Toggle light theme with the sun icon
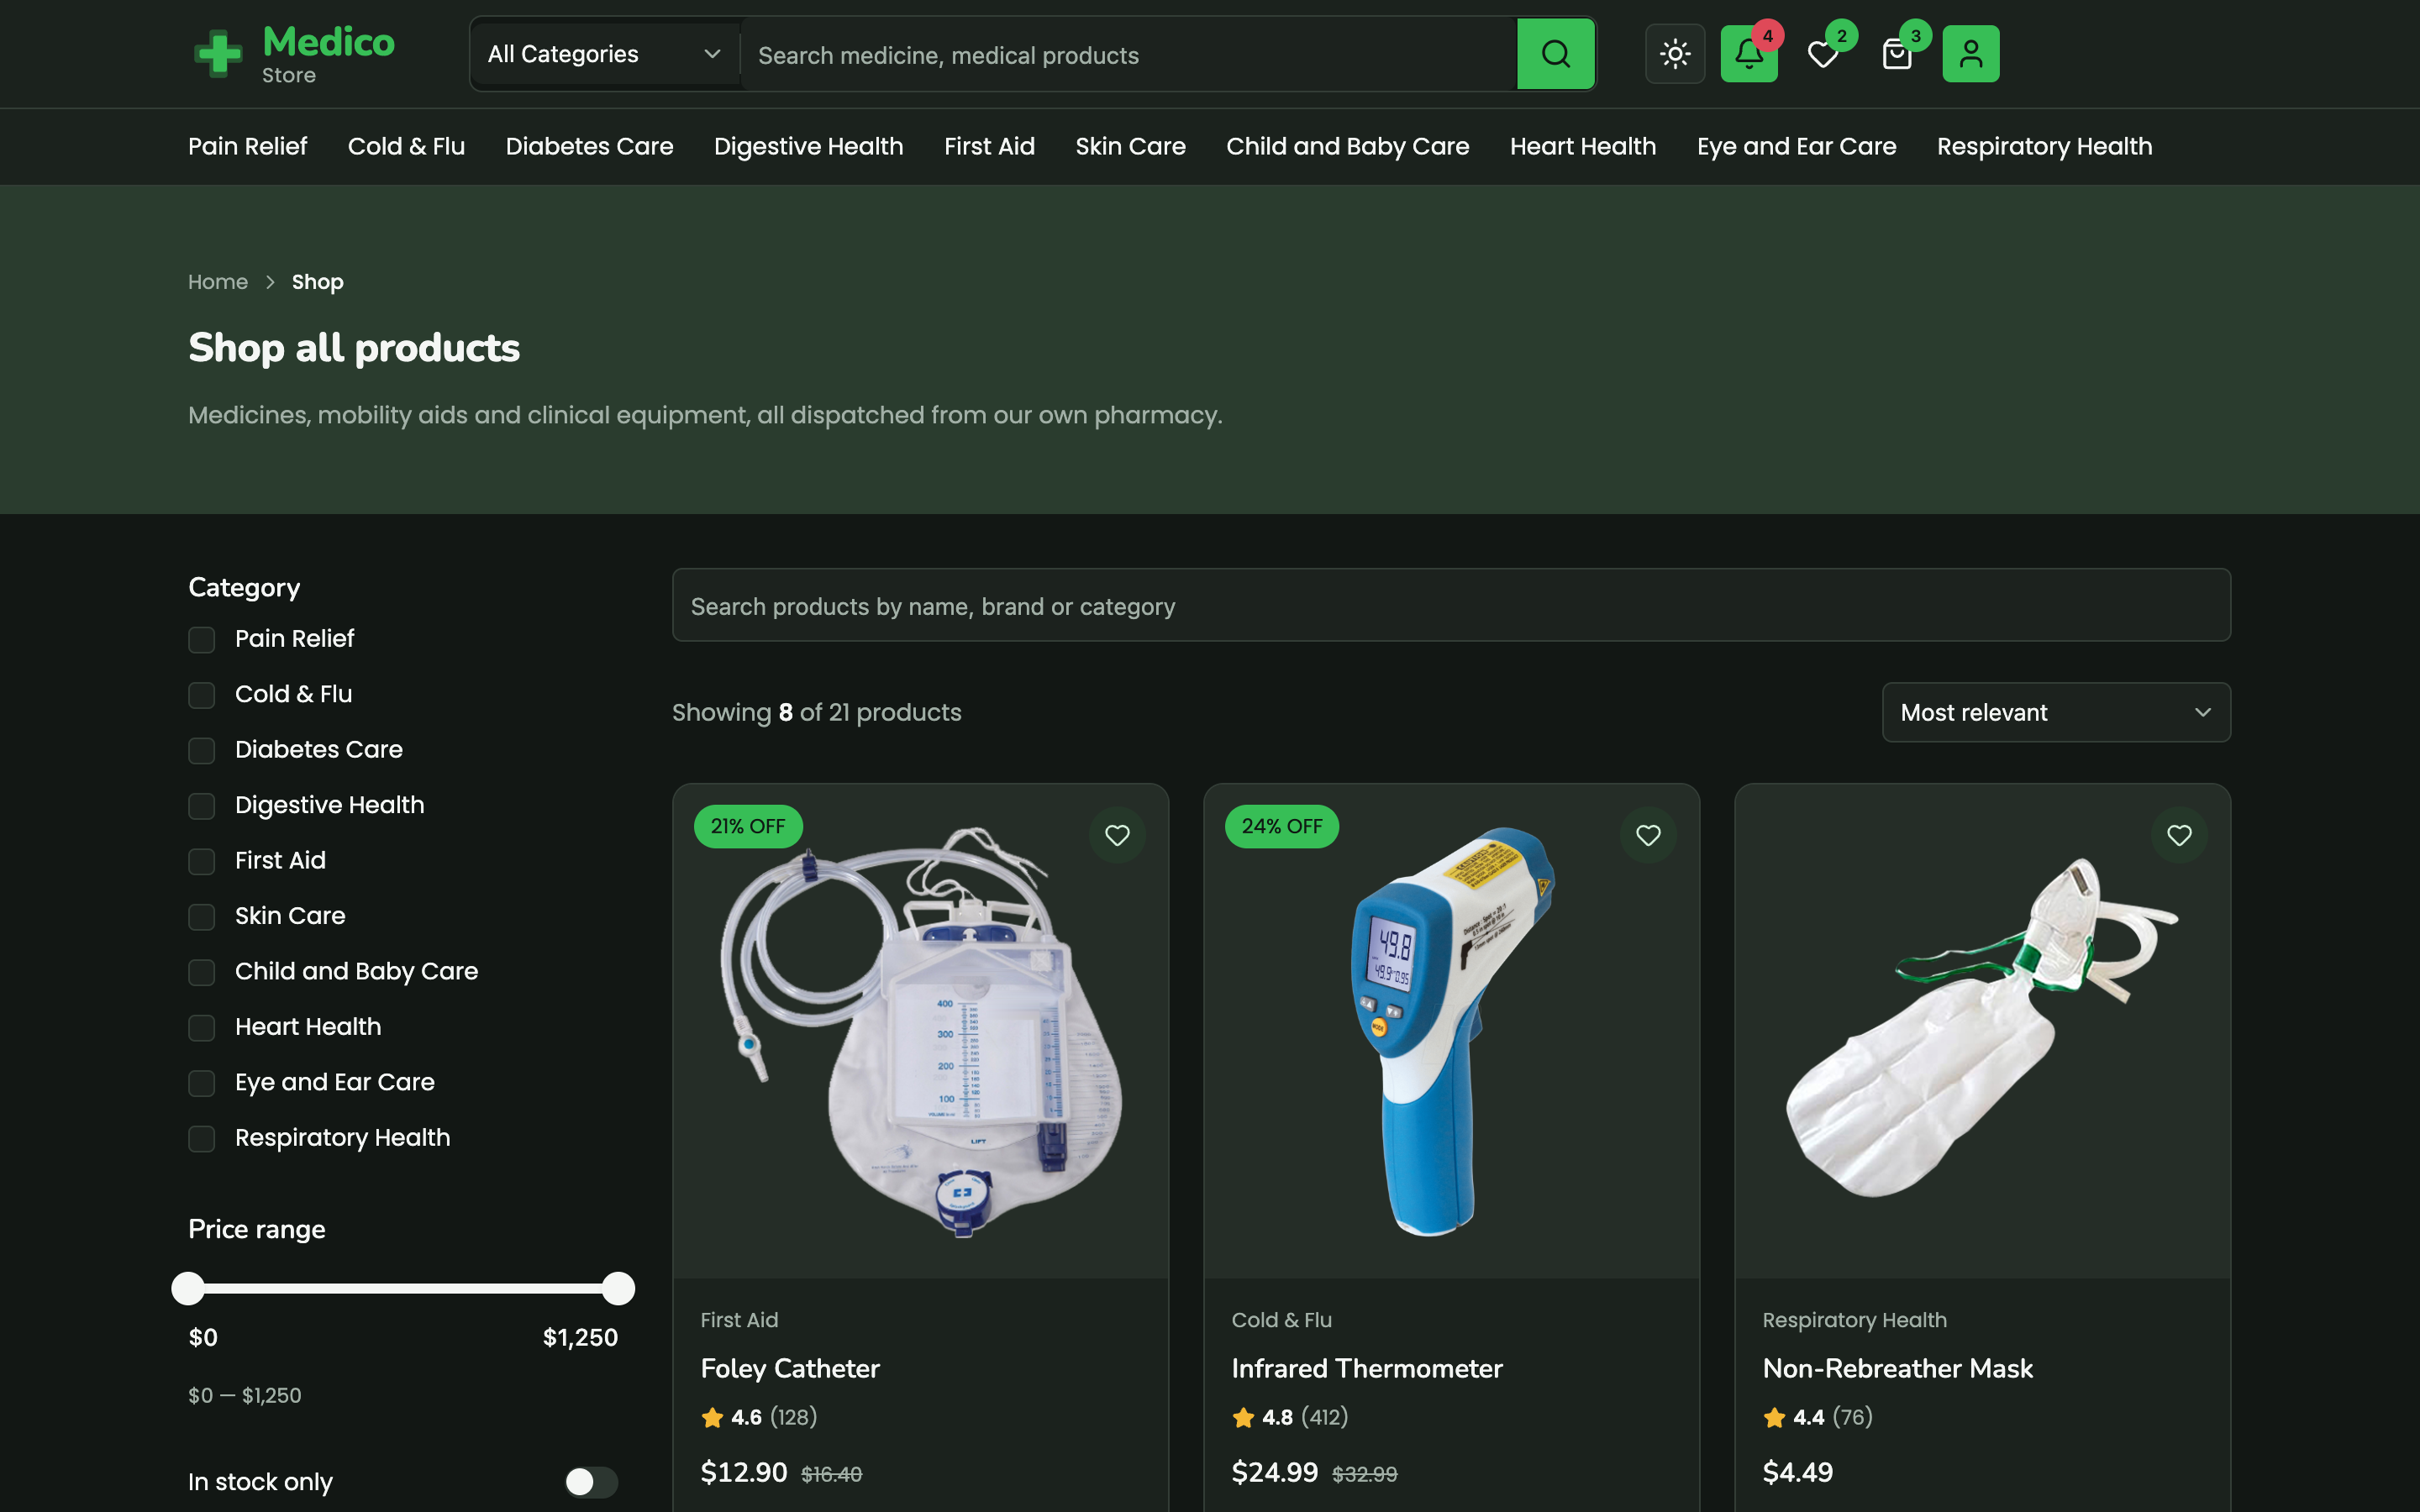Viewport: 2420px width, 1512px height. point(1675,54)
